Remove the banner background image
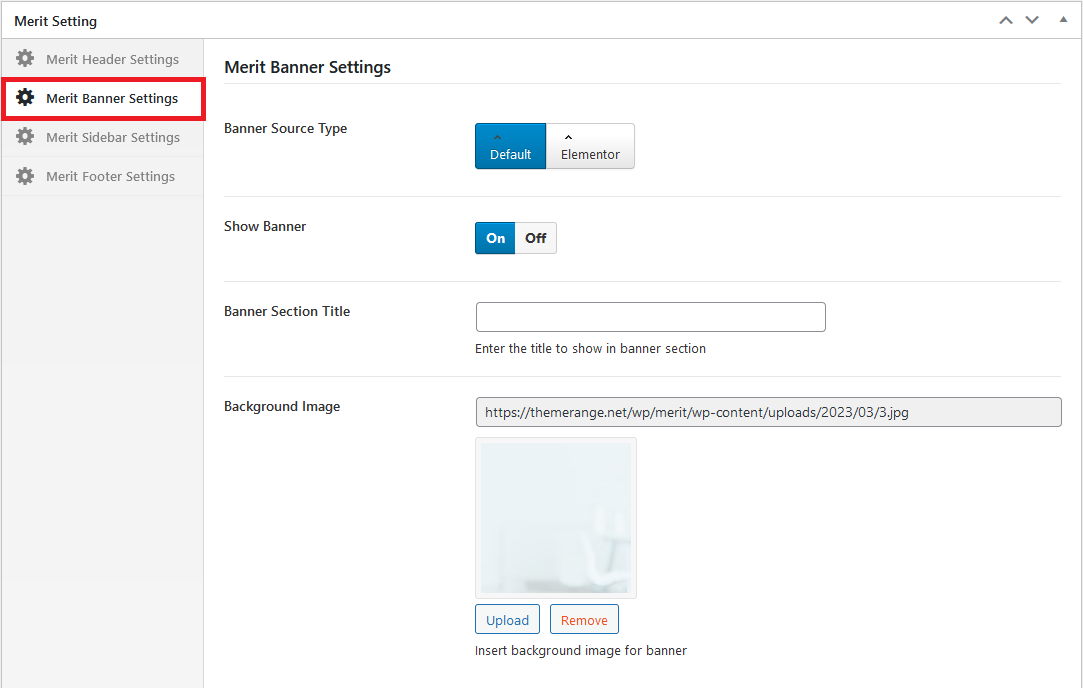The image size is (1083, 688). point(584,620)
